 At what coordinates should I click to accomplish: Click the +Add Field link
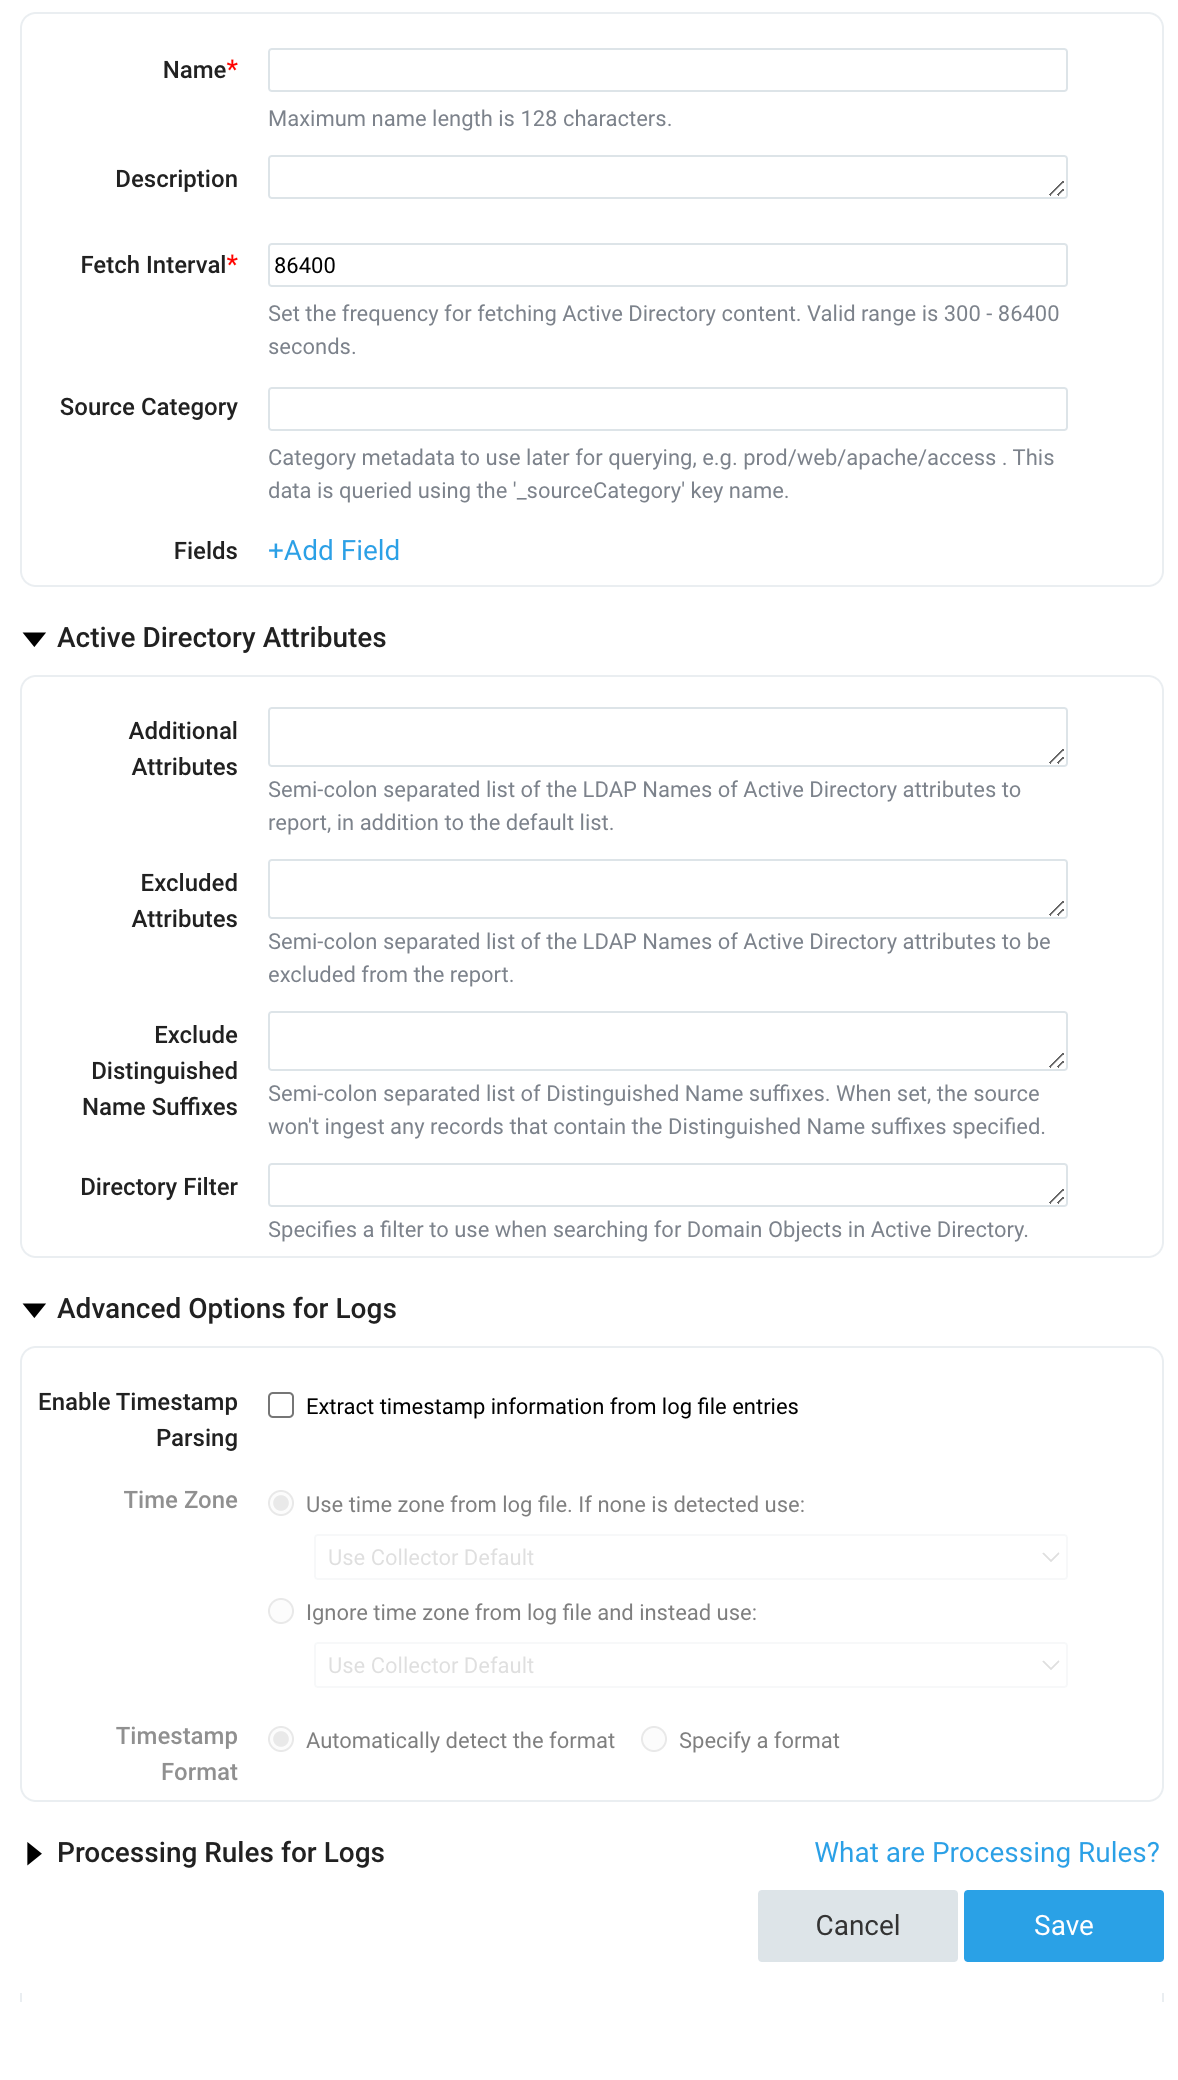point(334,551)
